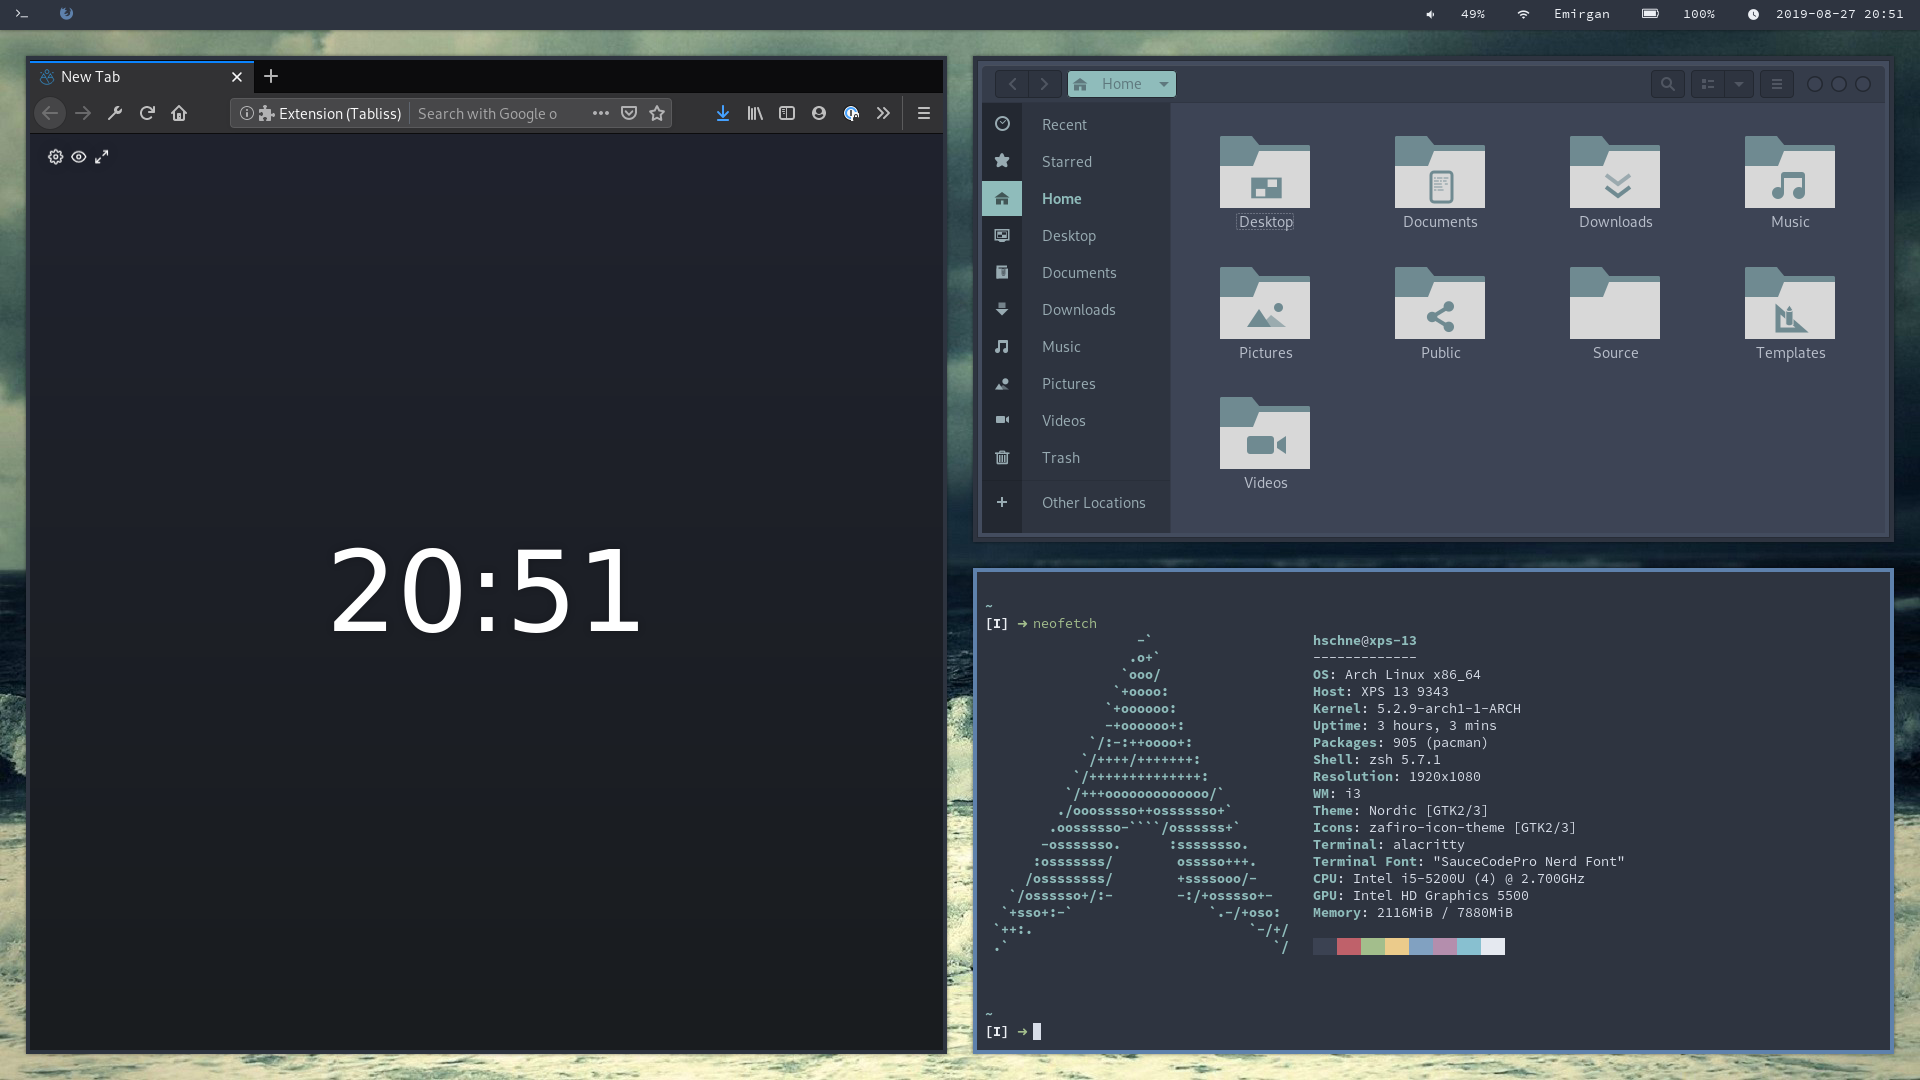Viewport: 1920px width, 1080px height.
Task: Select the Public folder icon
Action: pos(1440,303)
